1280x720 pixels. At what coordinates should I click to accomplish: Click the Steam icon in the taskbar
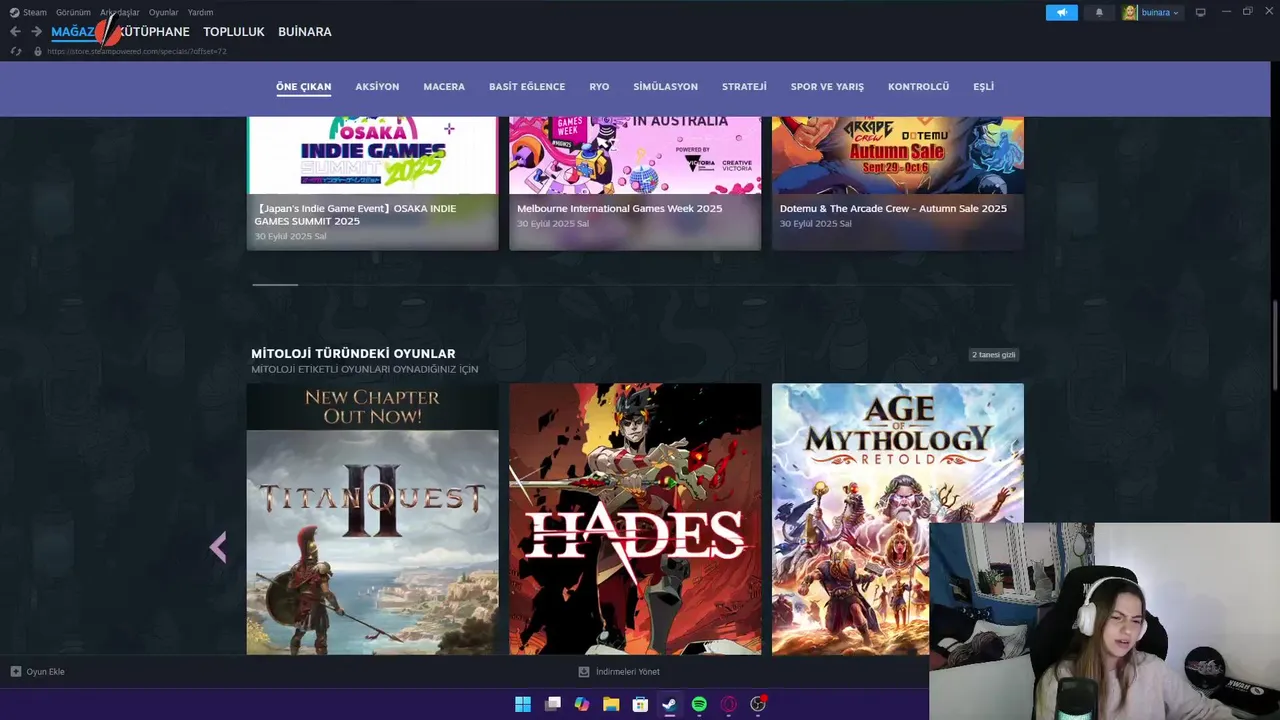click(670, 704)
